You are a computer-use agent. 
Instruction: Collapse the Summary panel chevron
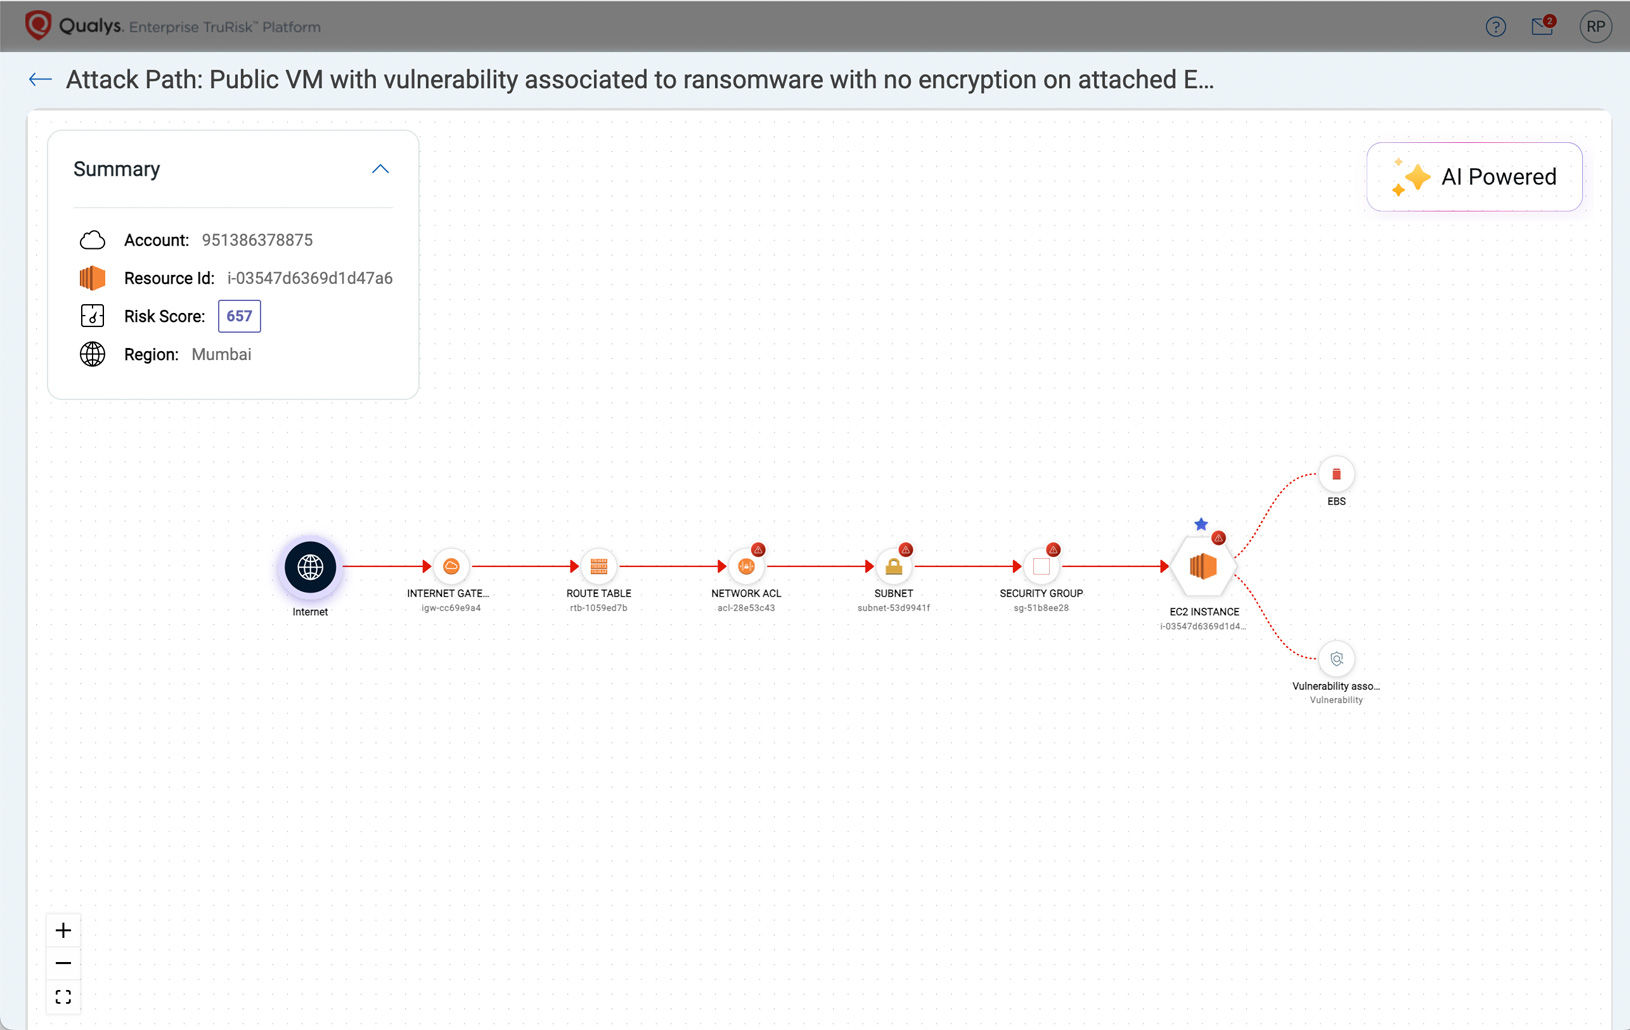[x=380, y=169]
